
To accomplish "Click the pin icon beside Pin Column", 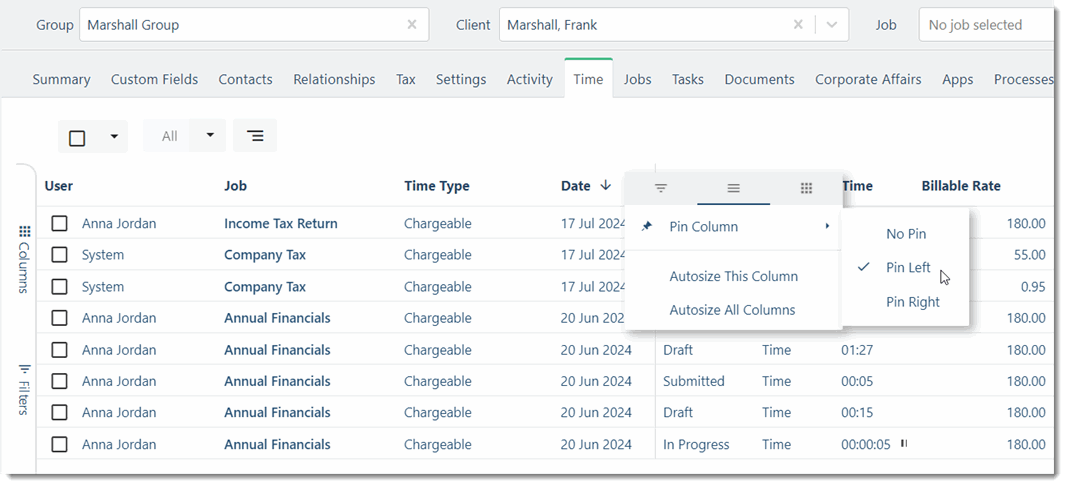I will [x=647, y=226].
